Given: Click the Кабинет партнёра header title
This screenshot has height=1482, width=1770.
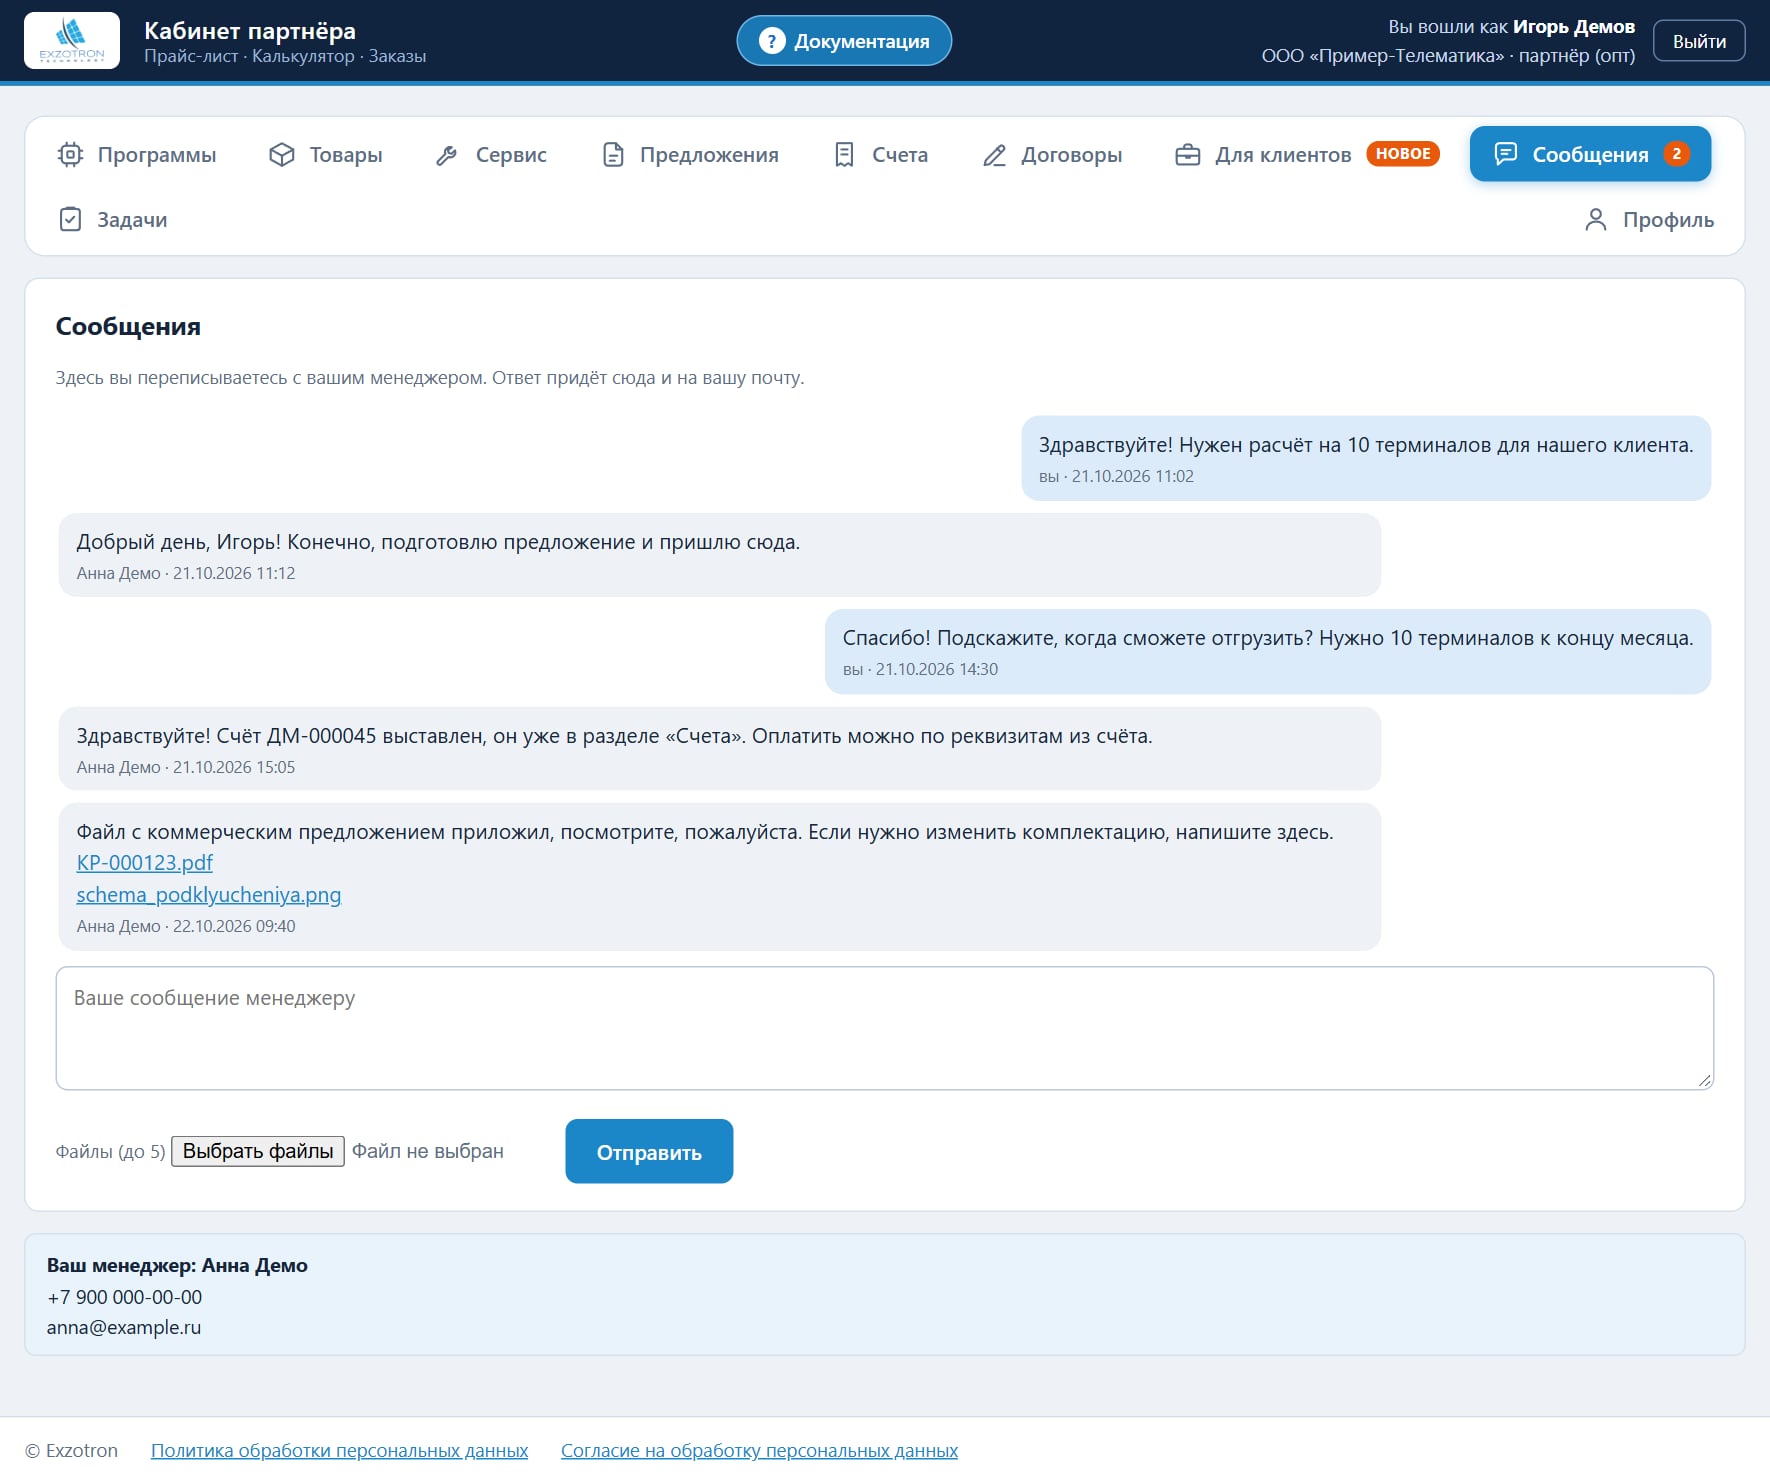Looking at the screenshot, I should [250, 31].
